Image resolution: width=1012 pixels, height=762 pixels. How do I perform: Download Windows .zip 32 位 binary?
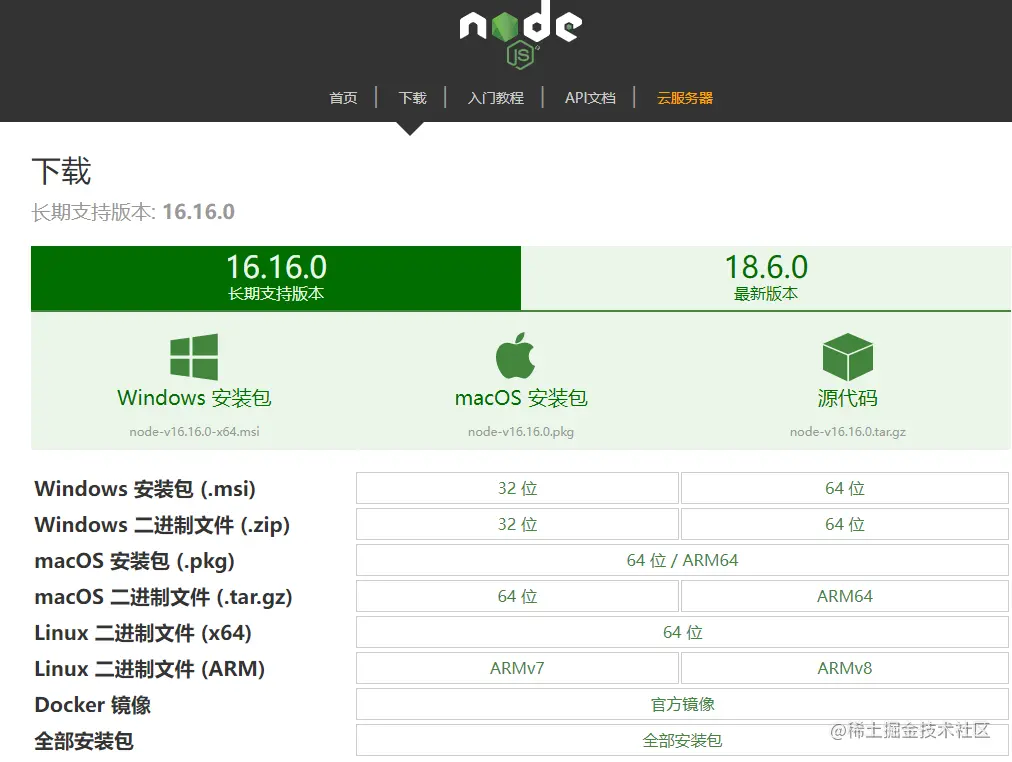pyautogui.click(x=517, y=525)
